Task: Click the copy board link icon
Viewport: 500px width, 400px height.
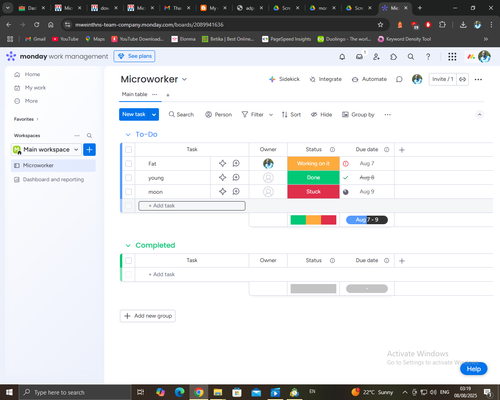Action: coord(462,79)
